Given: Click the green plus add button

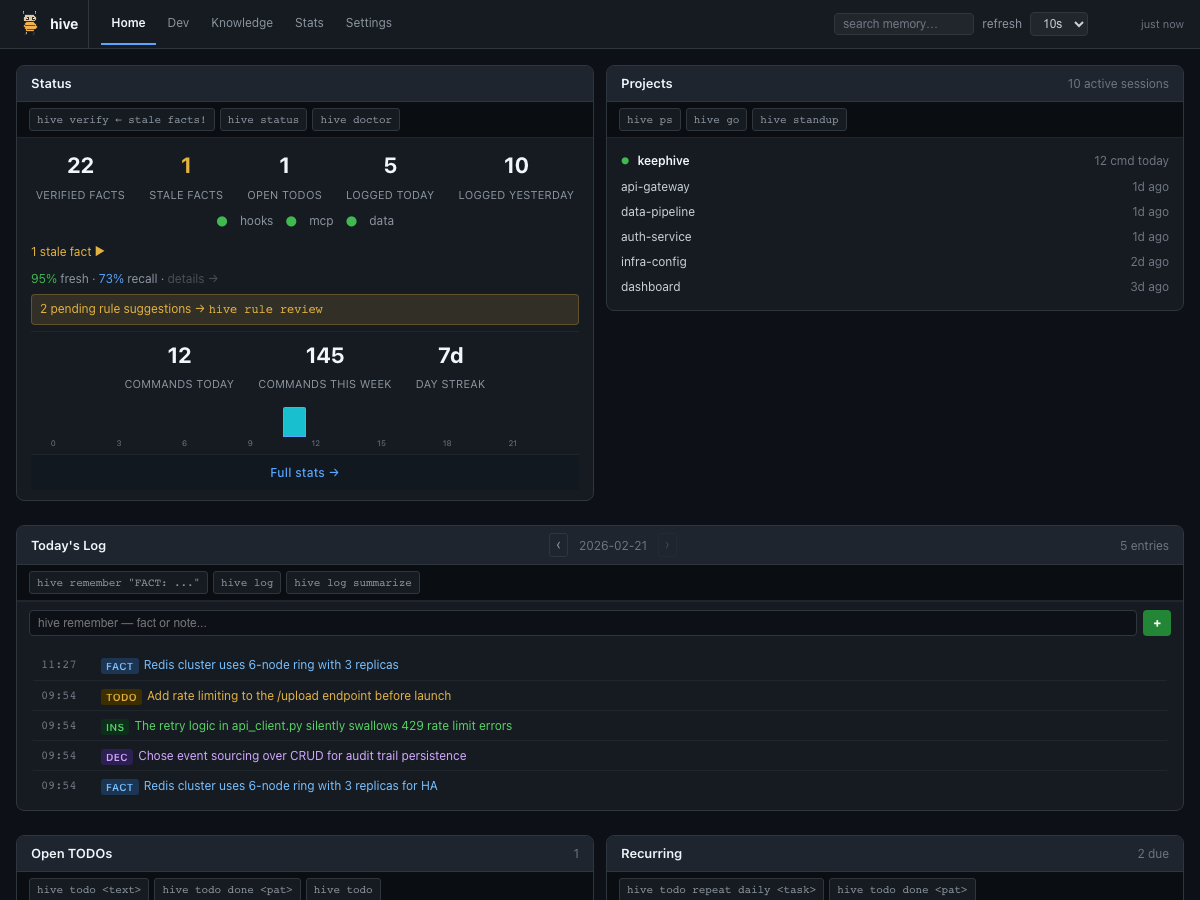Looking at the screenshot, I should point(1157,623).
